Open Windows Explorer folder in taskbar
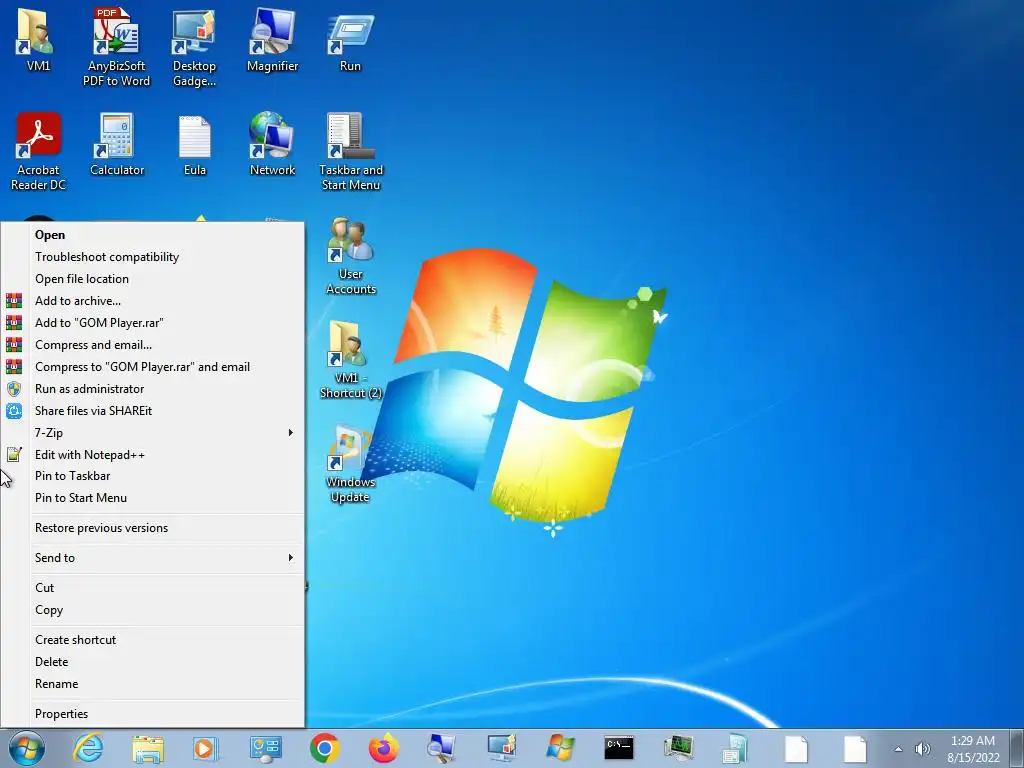This screenshot has width=1024, height=768. click(148, 748)
